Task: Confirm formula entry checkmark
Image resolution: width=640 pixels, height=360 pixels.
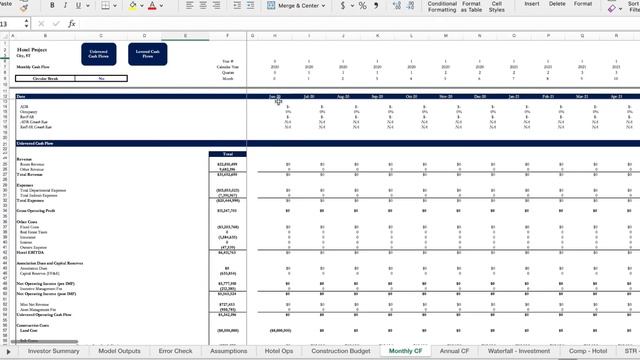Action: pyautogui.click(x=56, y=24)
